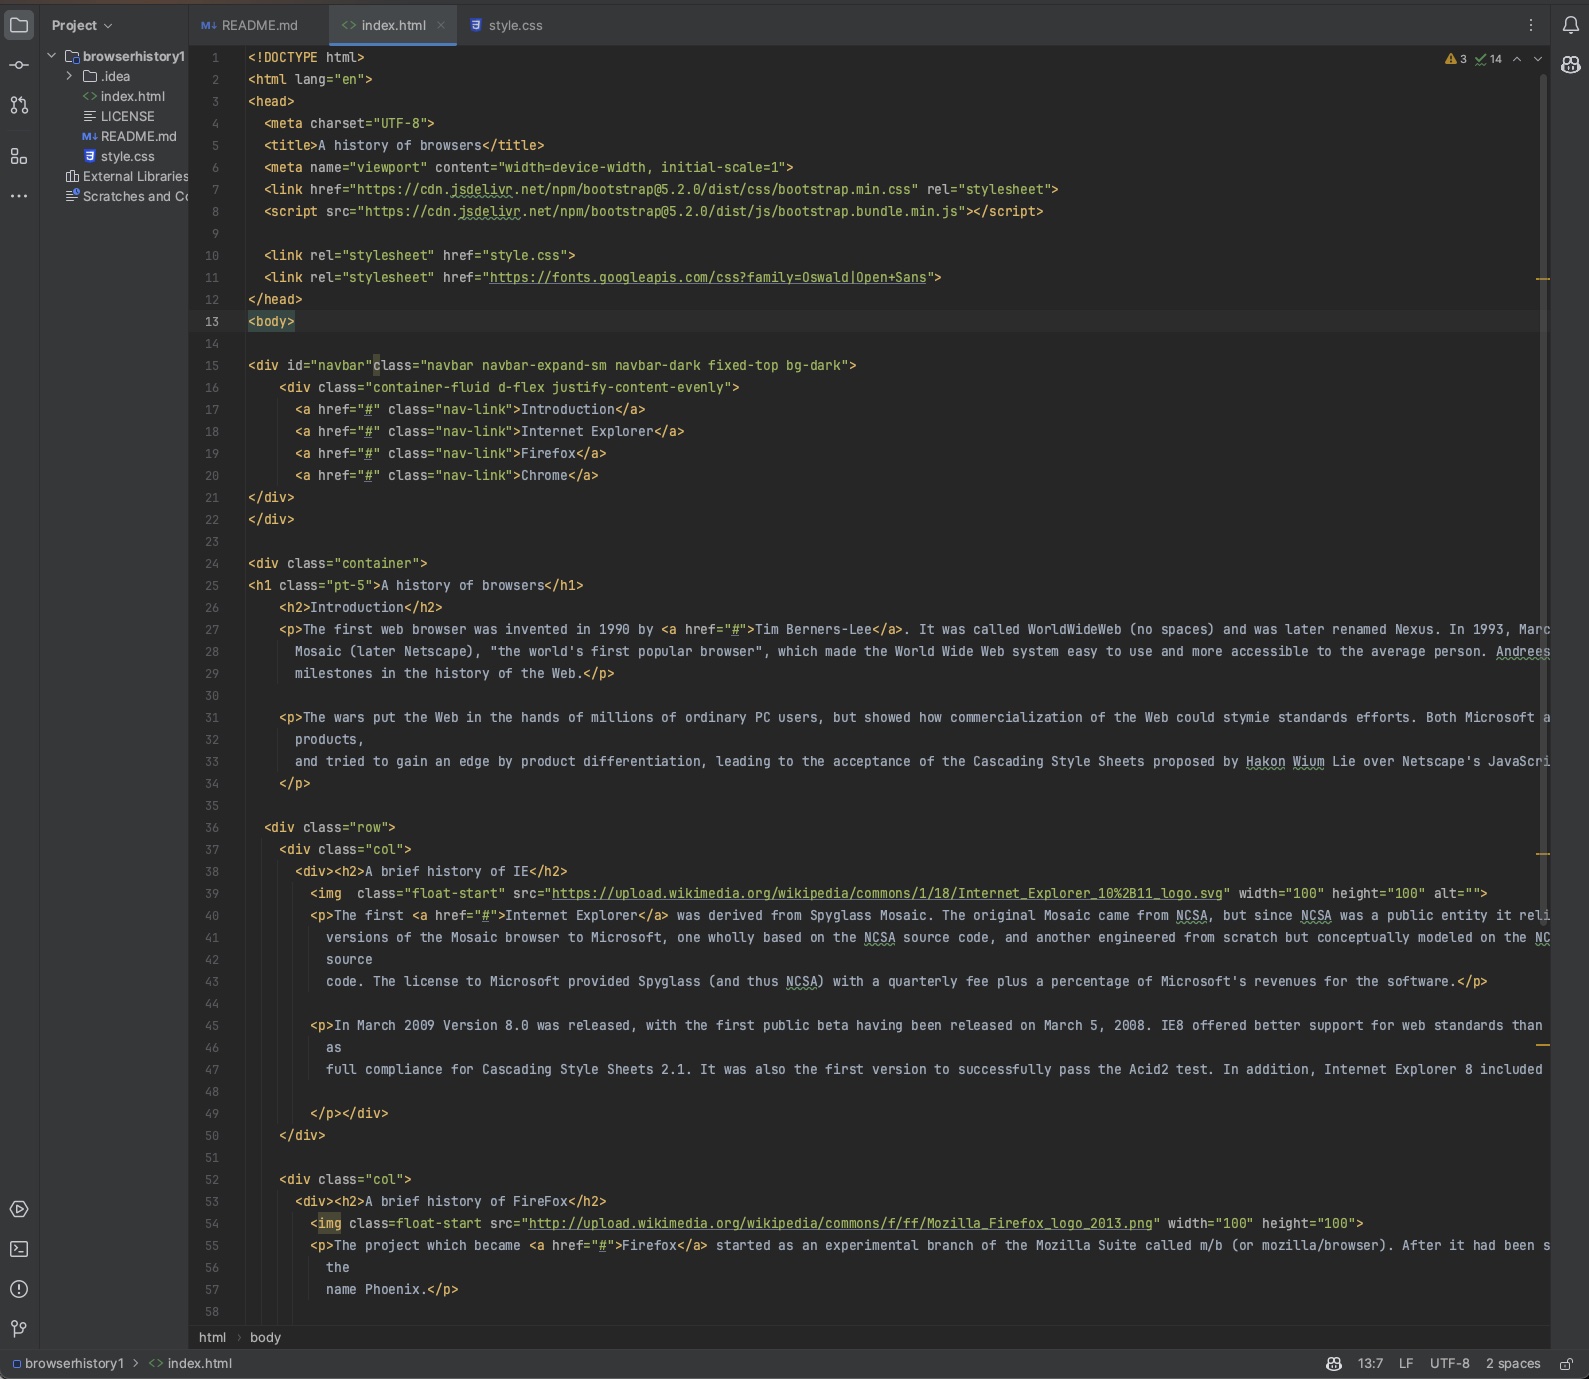The width and height of the screenshot is (1589, 1379).
Task: Open the Structure tool window
Action: (x=19, y=156)
